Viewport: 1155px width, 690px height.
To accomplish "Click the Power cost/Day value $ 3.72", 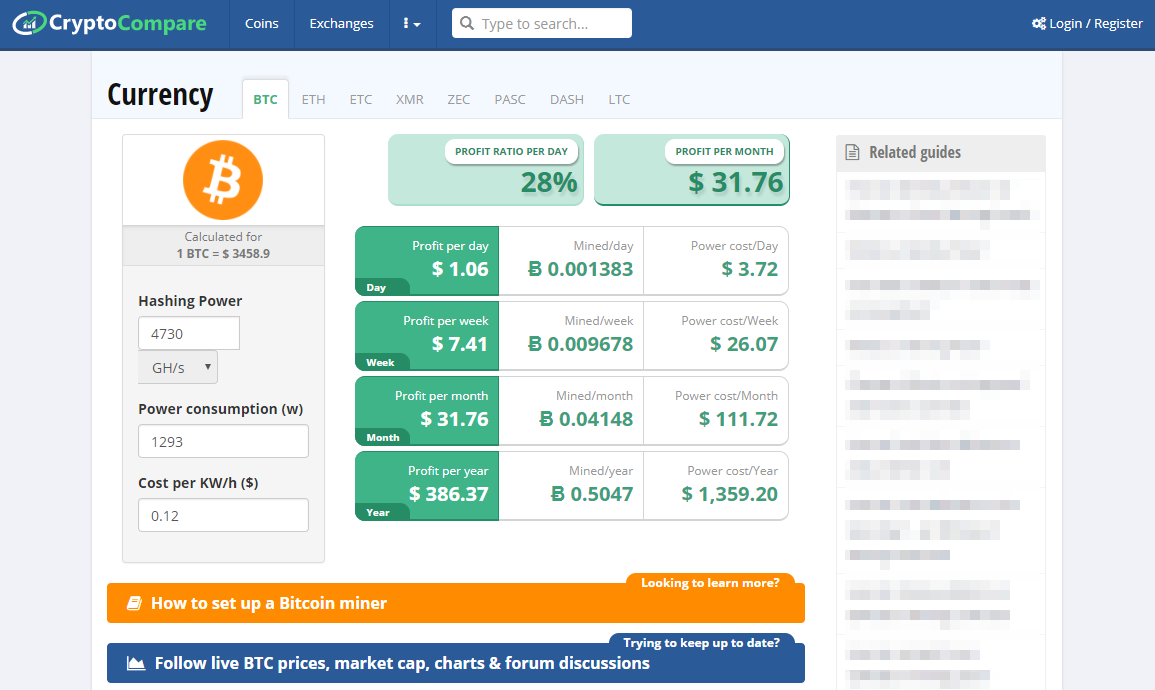I will click(750, 270).
